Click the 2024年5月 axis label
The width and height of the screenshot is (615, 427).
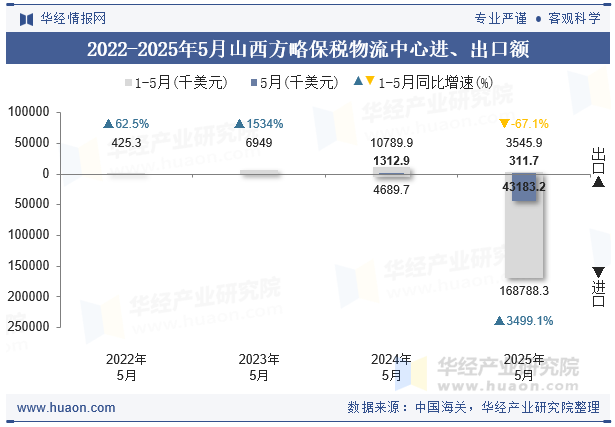(391, 367)
